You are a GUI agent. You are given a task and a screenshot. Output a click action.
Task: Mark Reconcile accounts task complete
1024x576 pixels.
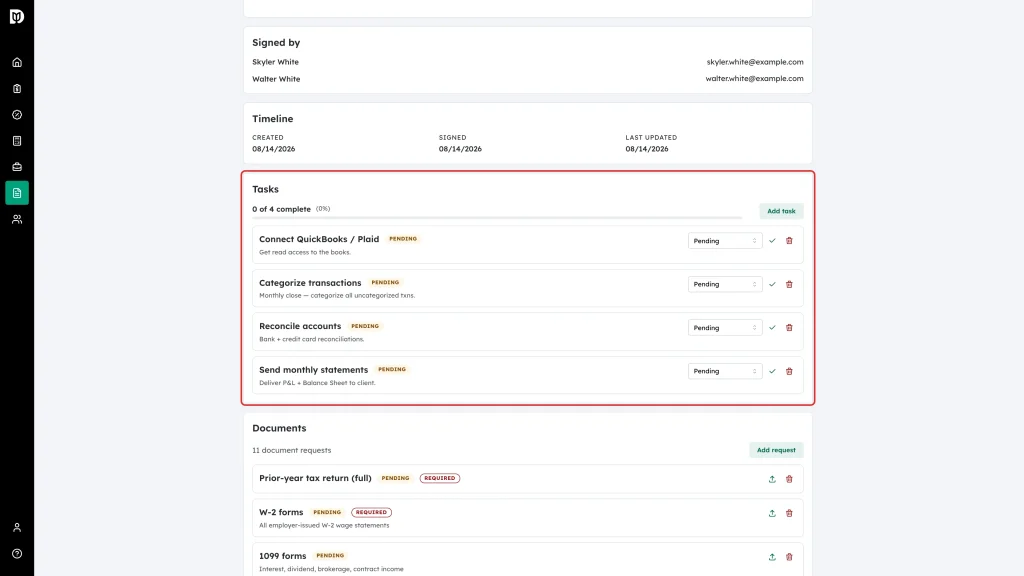[x=773, y=328]
